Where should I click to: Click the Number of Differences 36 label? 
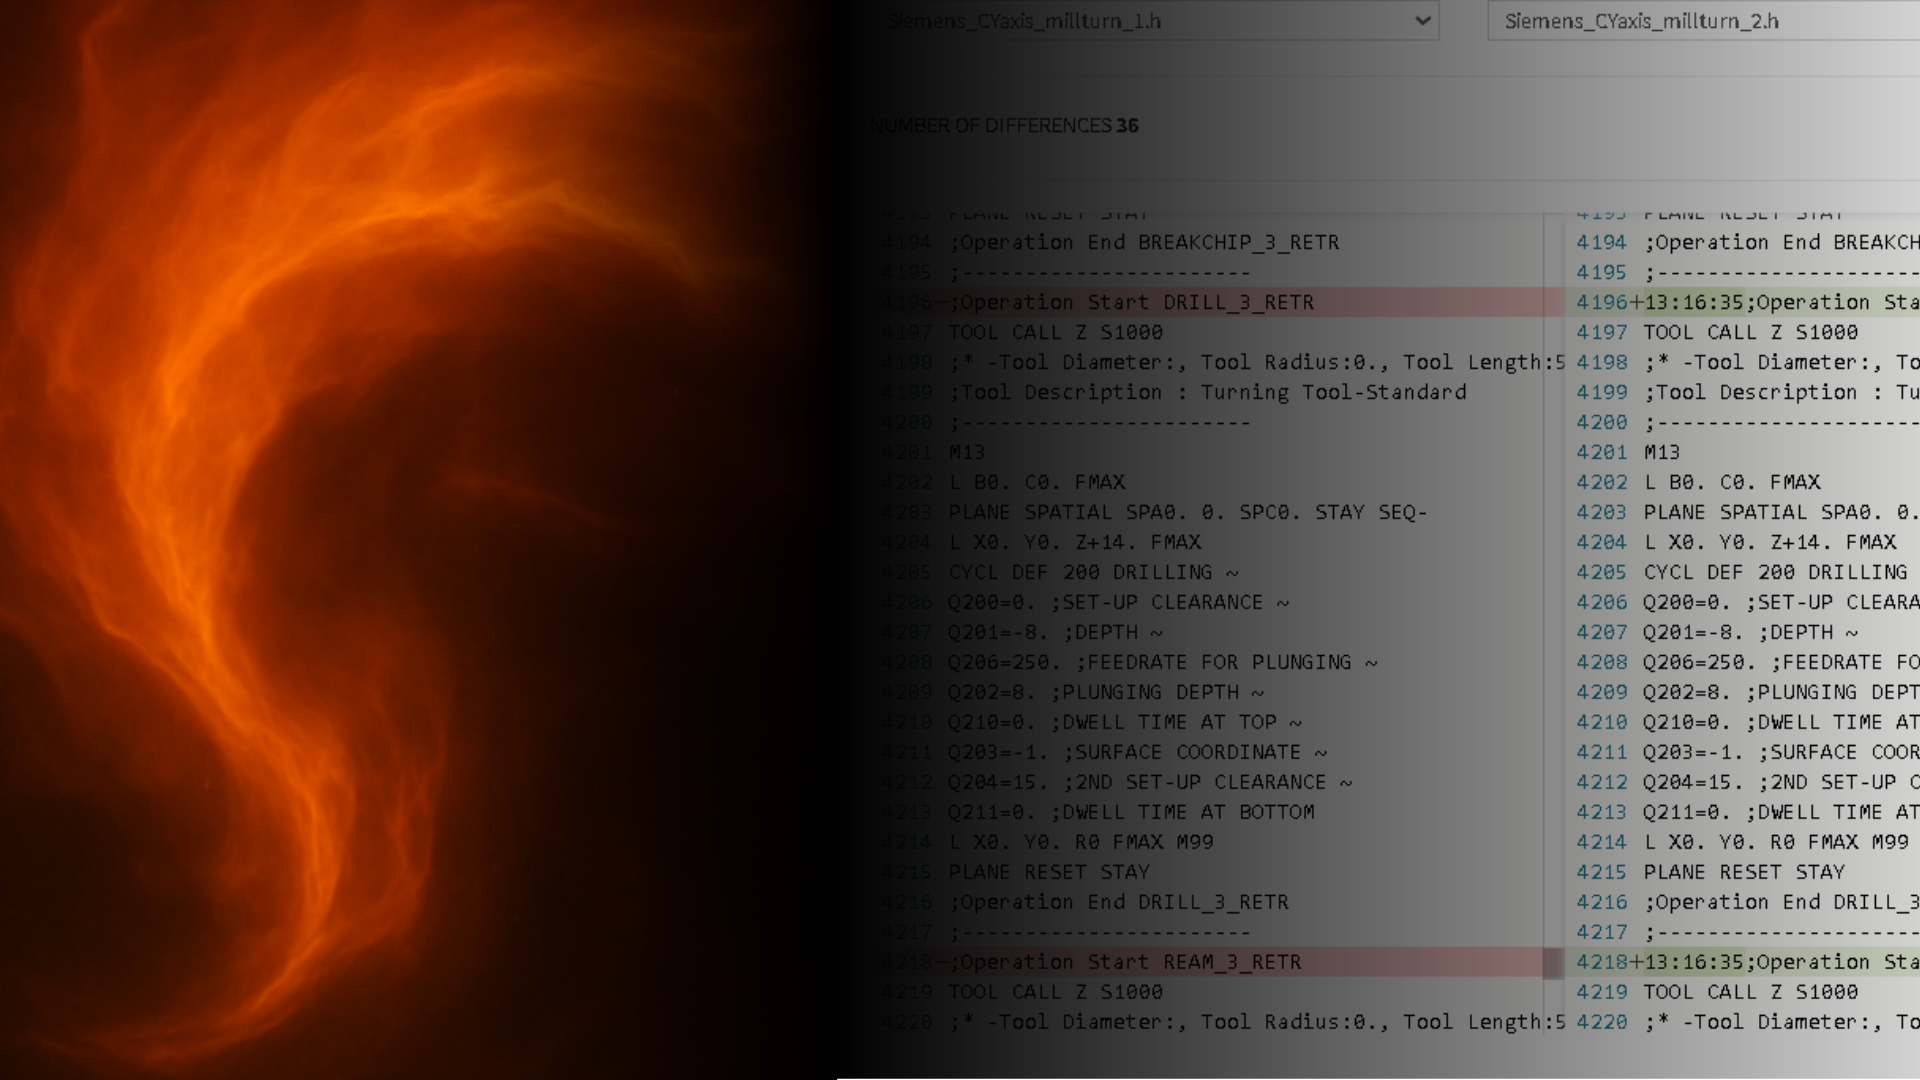1004,125
